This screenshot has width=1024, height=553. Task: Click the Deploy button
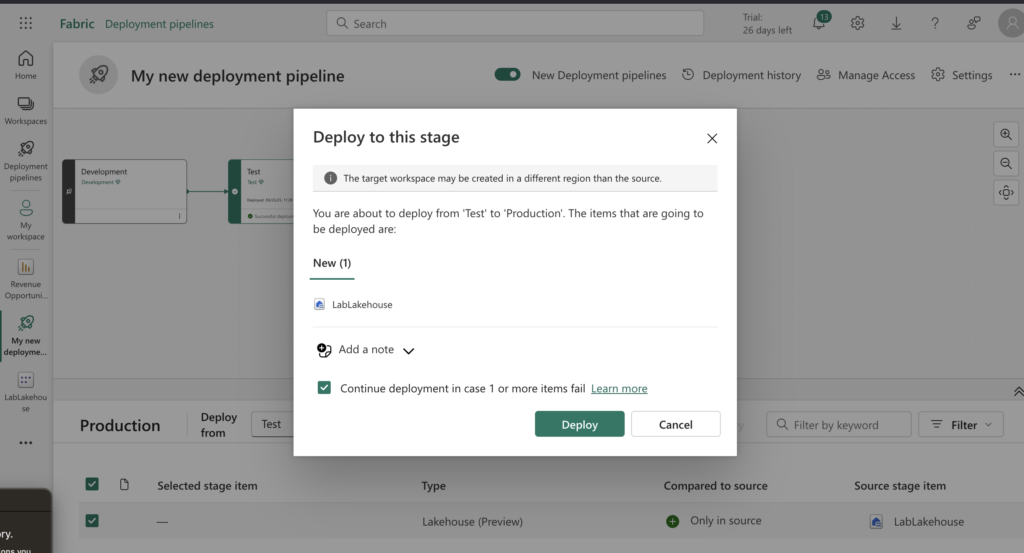tap(579, 424)
